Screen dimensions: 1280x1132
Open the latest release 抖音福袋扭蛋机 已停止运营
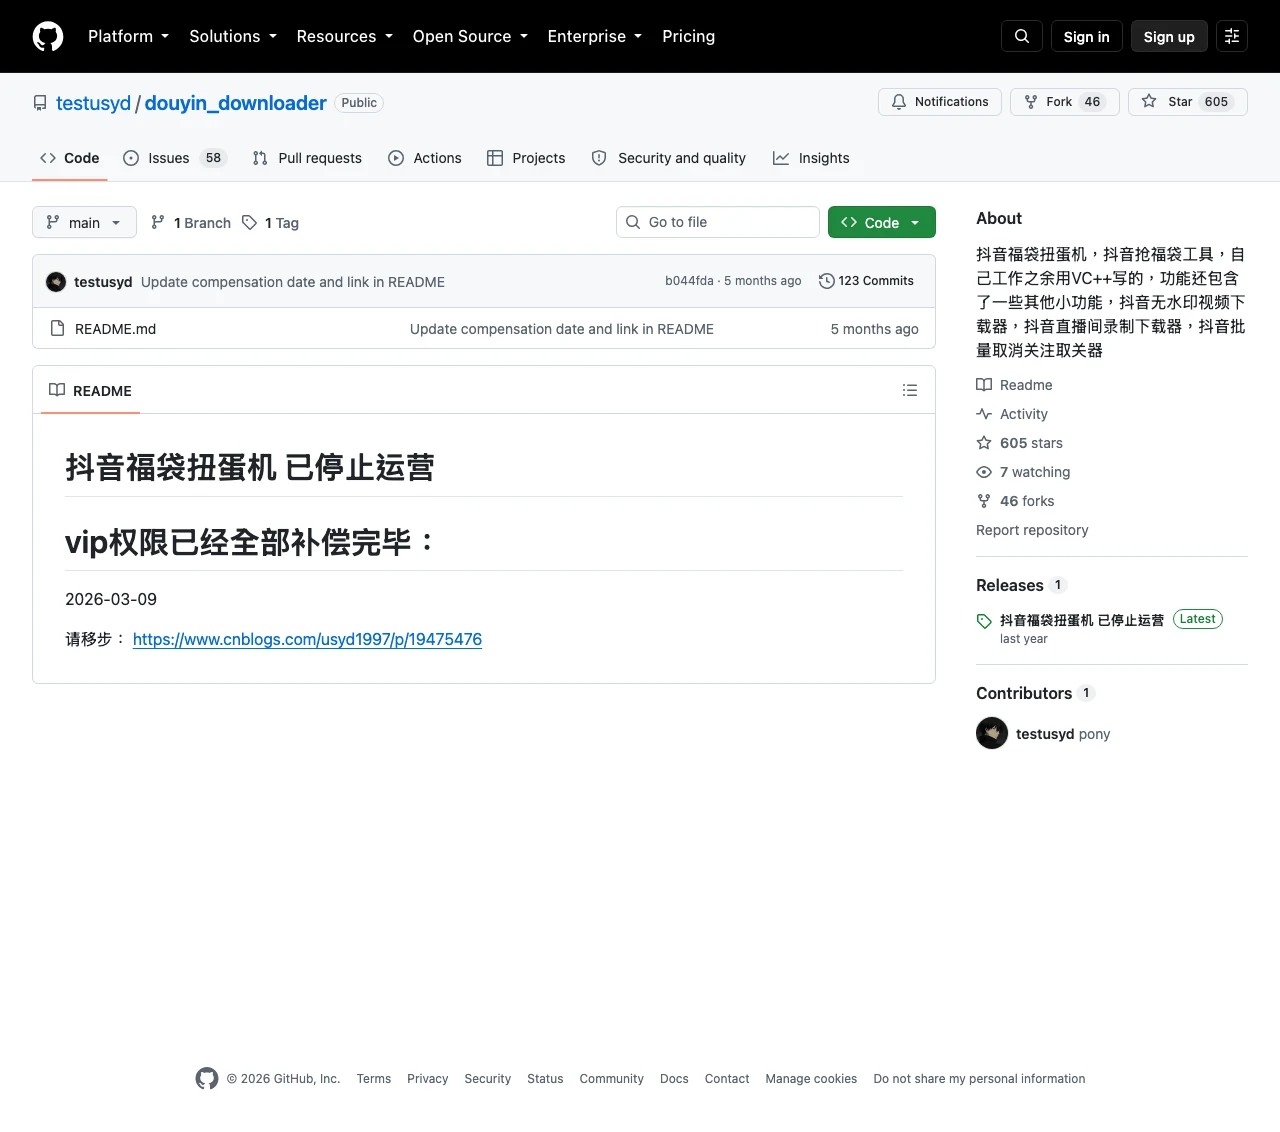tap(1082, 620)
